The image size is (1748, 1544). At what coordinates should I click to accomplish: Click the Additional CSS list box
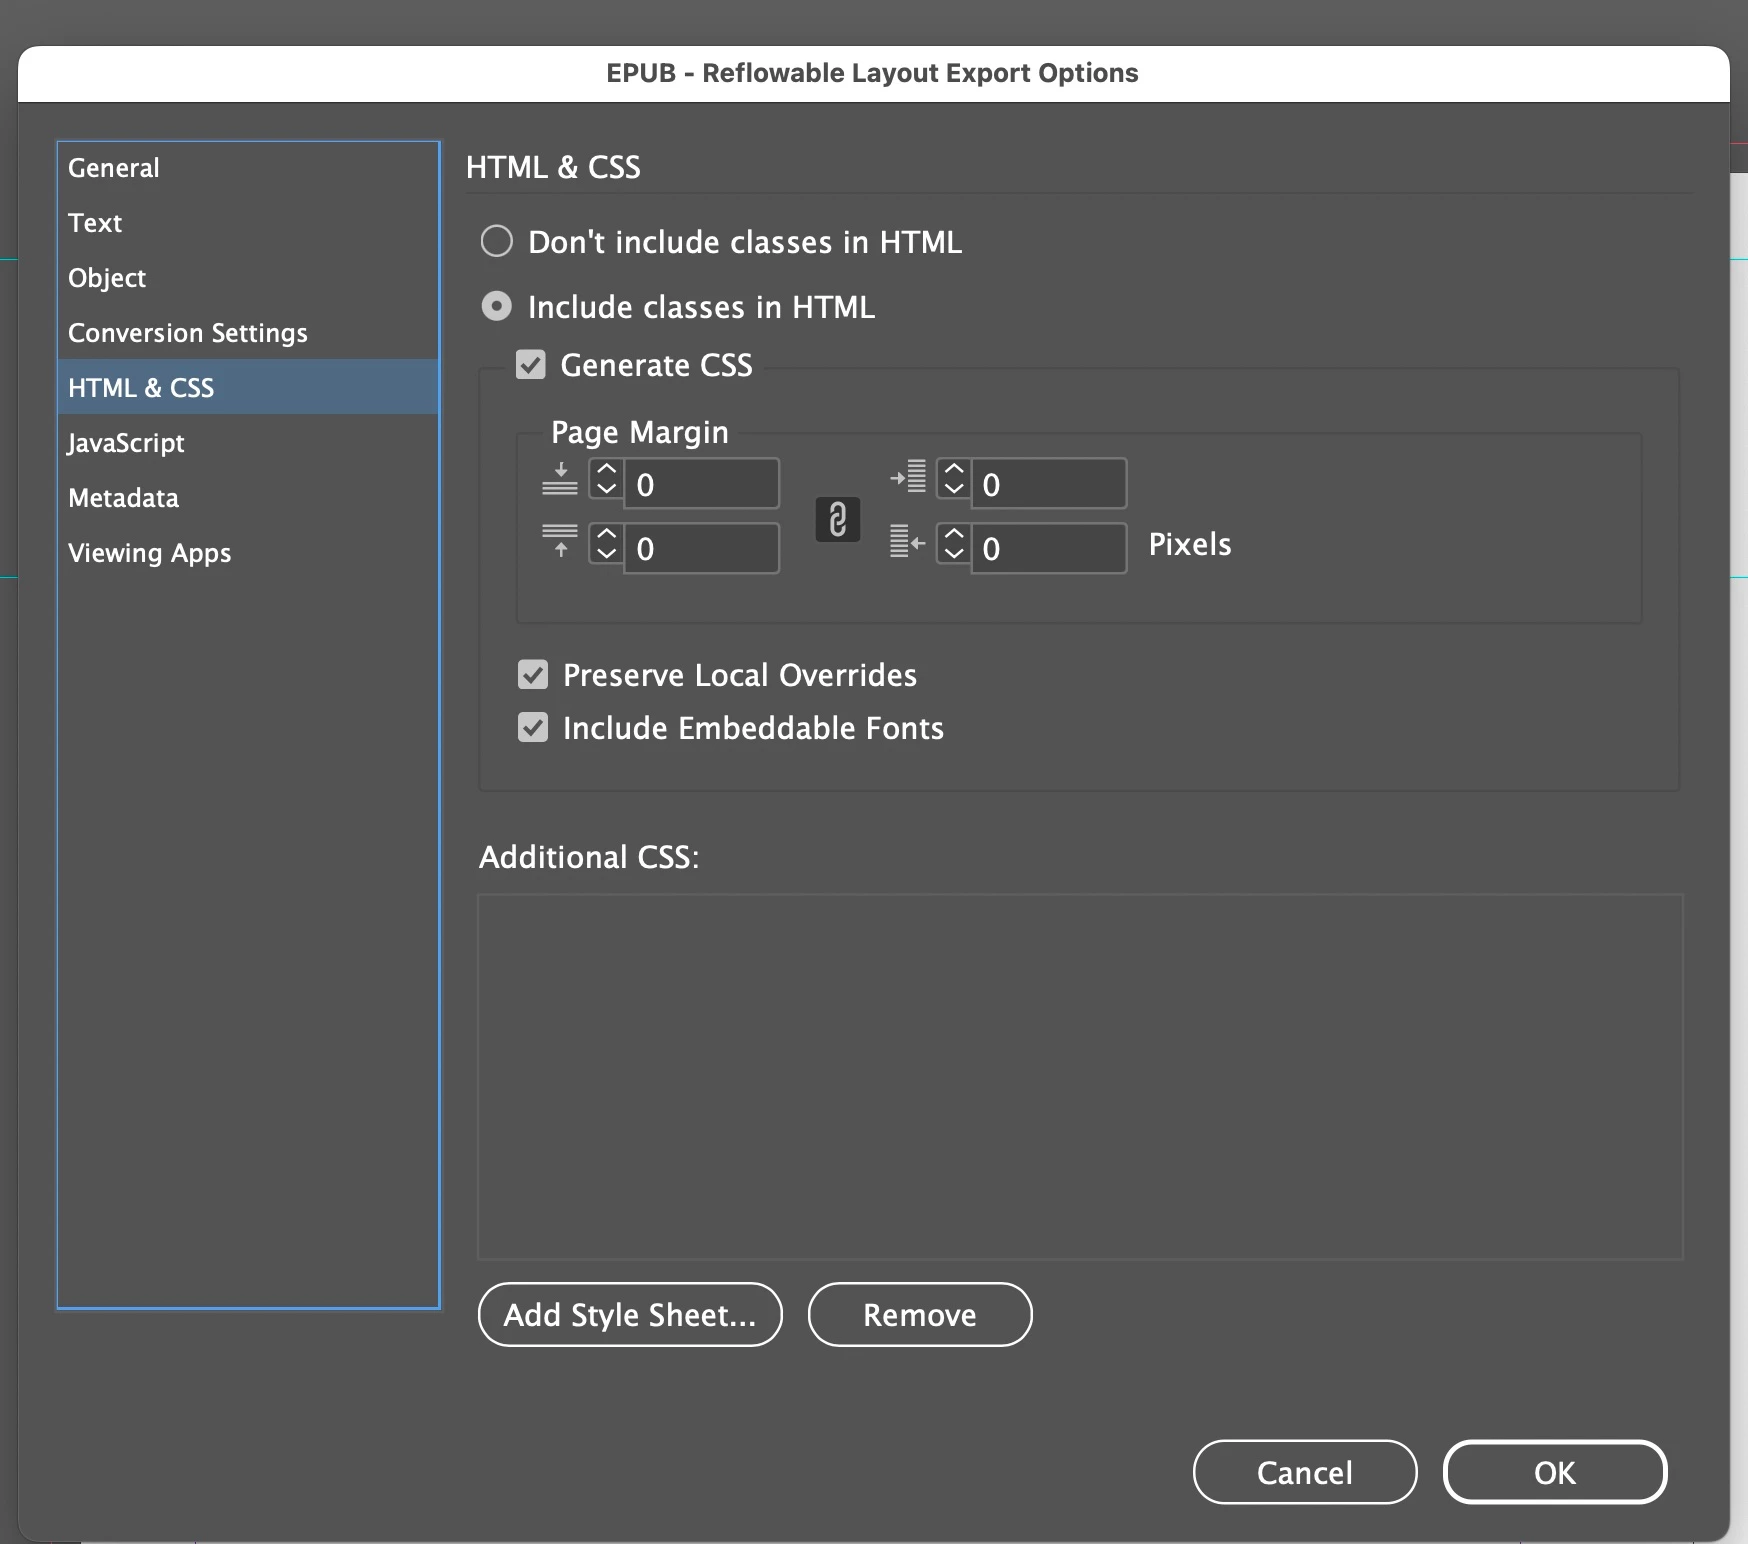(x=1080, y=1077)
